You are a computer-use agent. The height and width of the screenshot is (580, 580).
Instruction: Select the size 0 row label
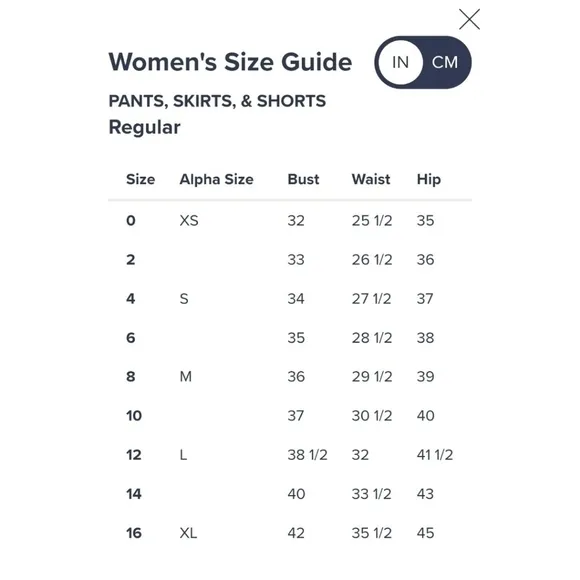click(x=131, y=220)
